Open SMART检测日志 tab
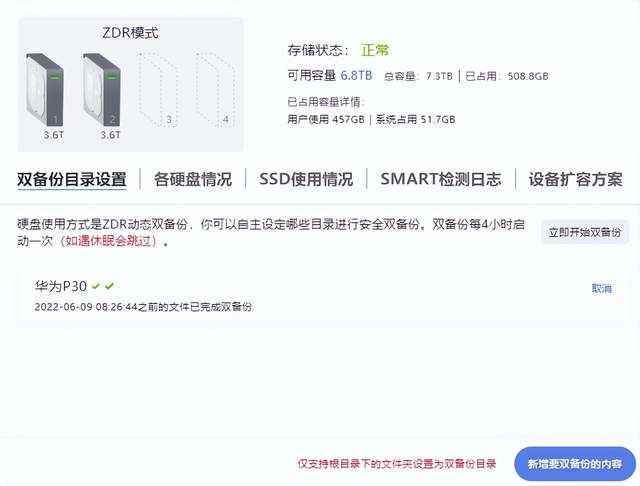Viewport: 640px width, 486px height. pos(441,179)
